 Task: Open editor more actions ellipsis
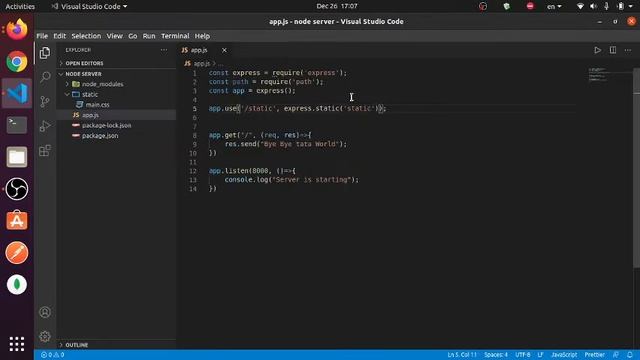pos(628,50)
